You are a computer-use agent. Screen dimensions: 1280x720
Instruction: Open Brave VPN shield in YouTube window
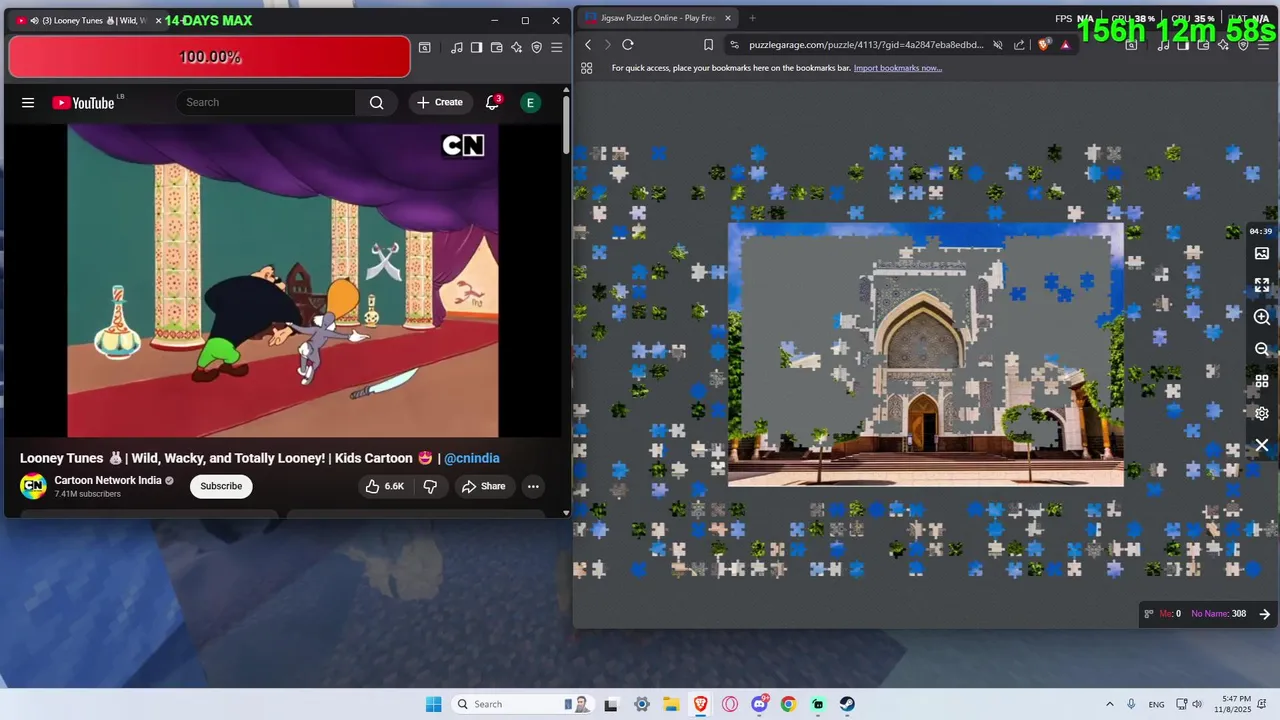coord(537,47)
